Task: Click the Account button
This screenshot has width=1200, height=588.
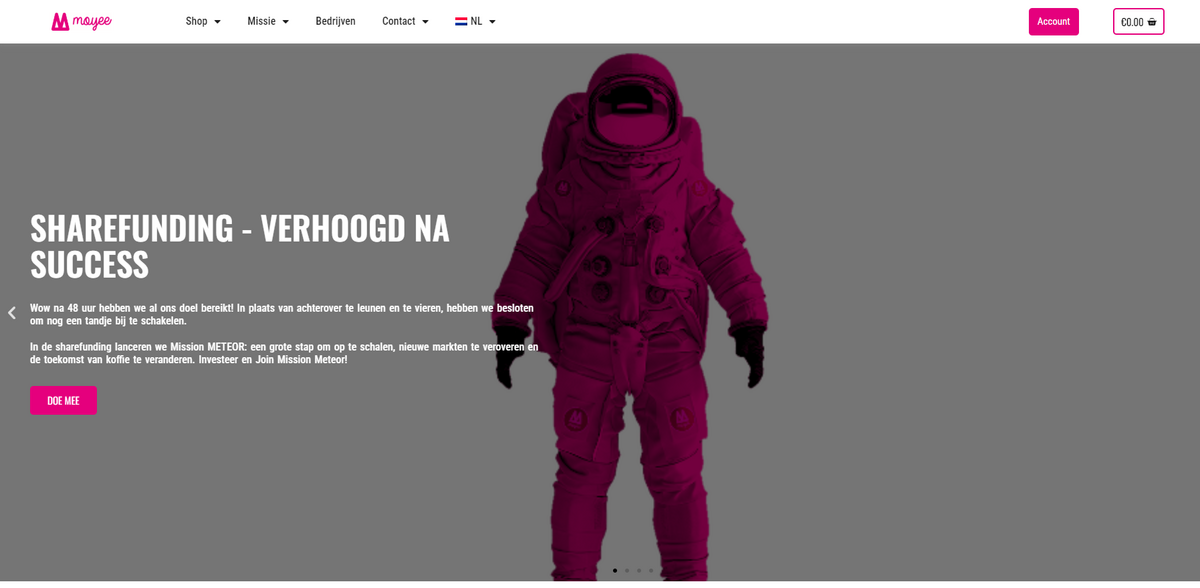Action: [1053, 21]
